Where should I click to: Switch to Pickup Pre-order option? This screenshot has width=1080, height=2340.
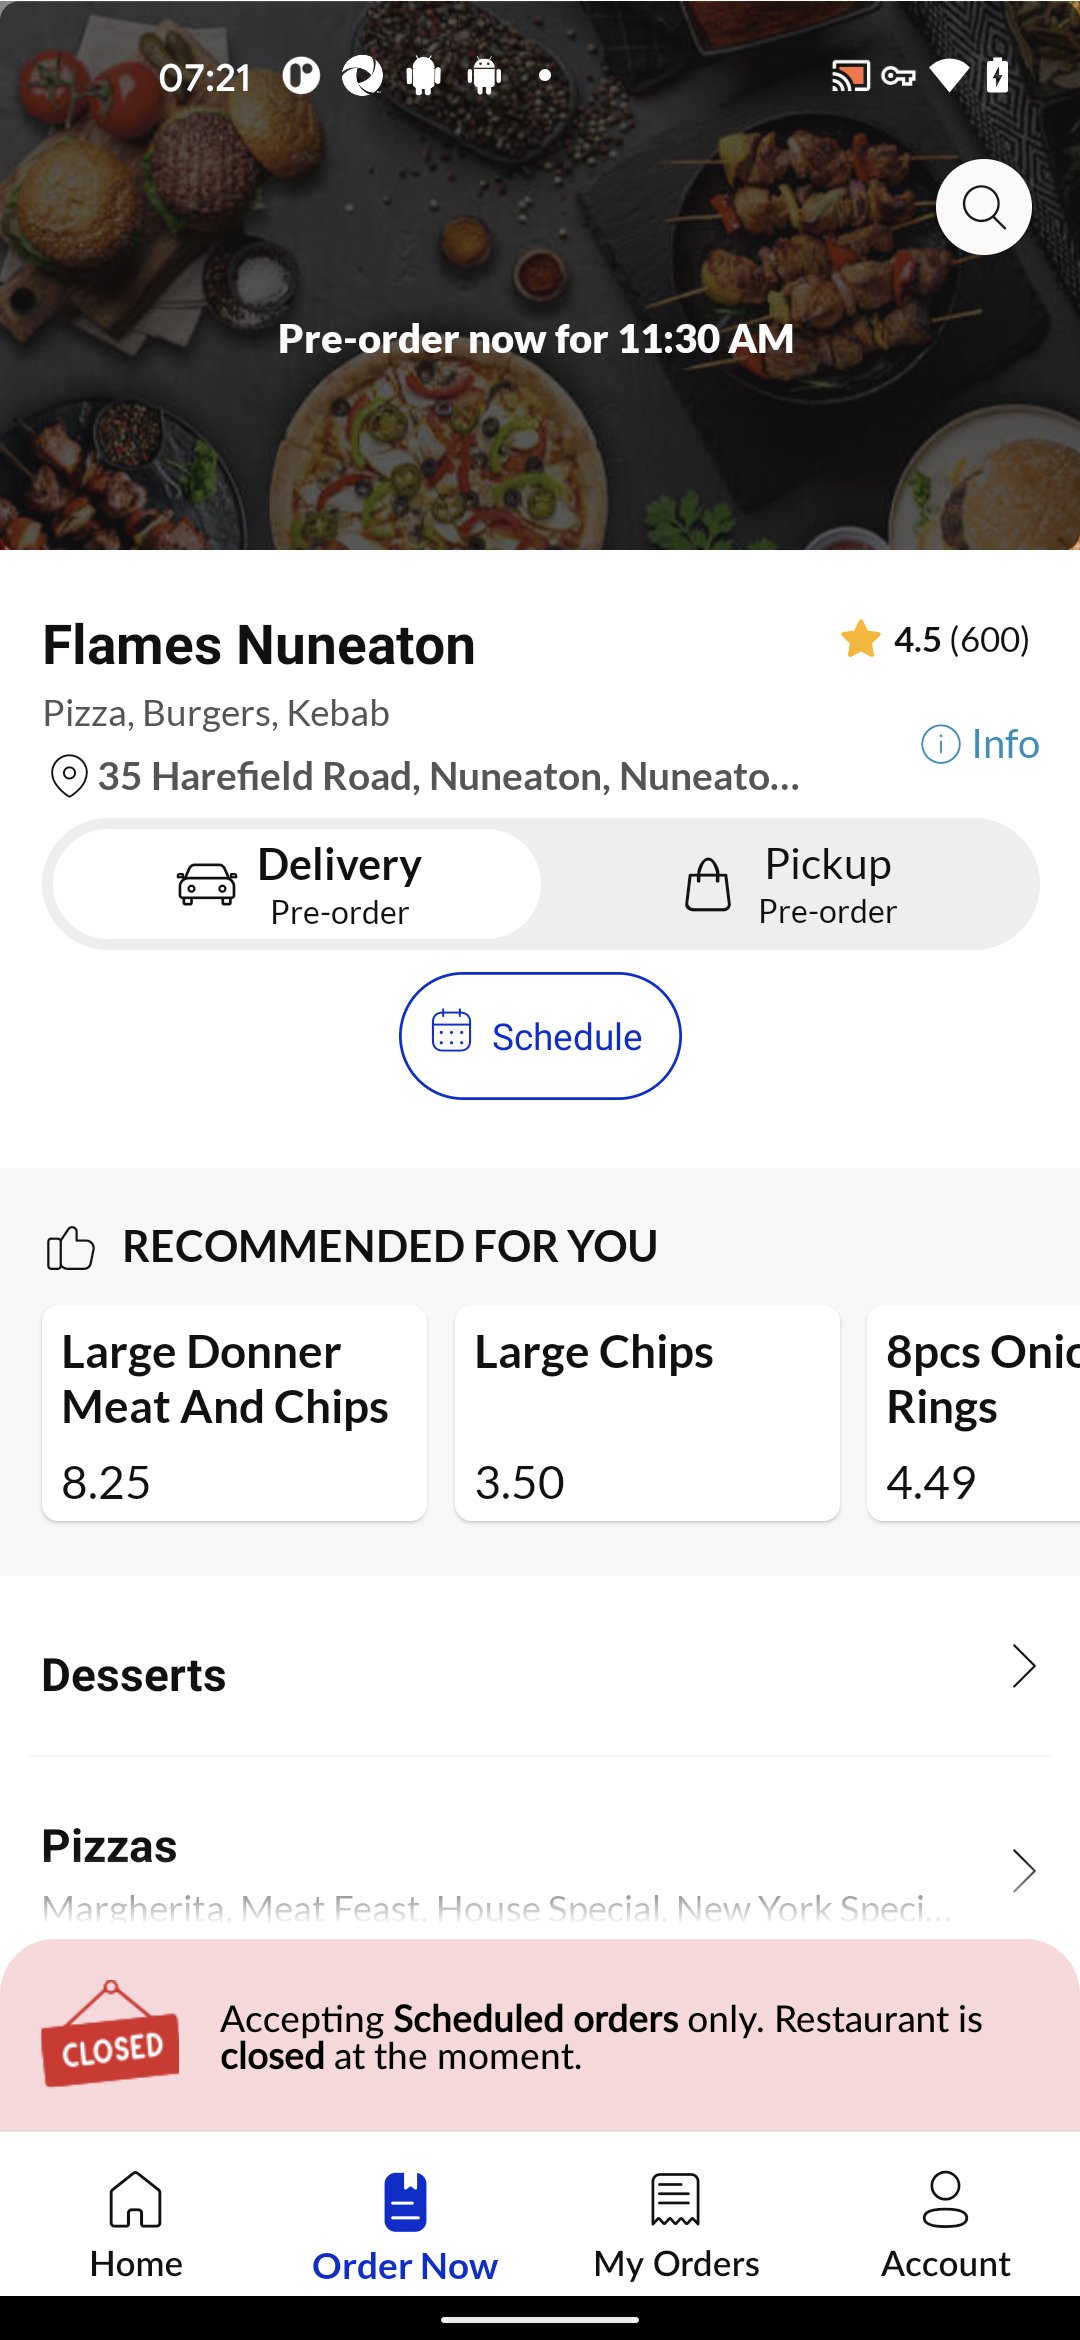point(790,884)
